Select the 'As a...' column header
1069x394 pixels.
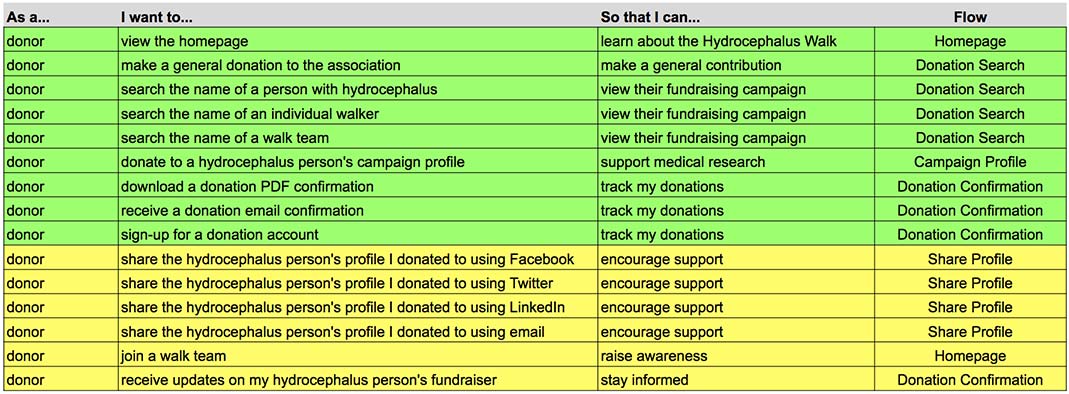[x=61, y=18]
